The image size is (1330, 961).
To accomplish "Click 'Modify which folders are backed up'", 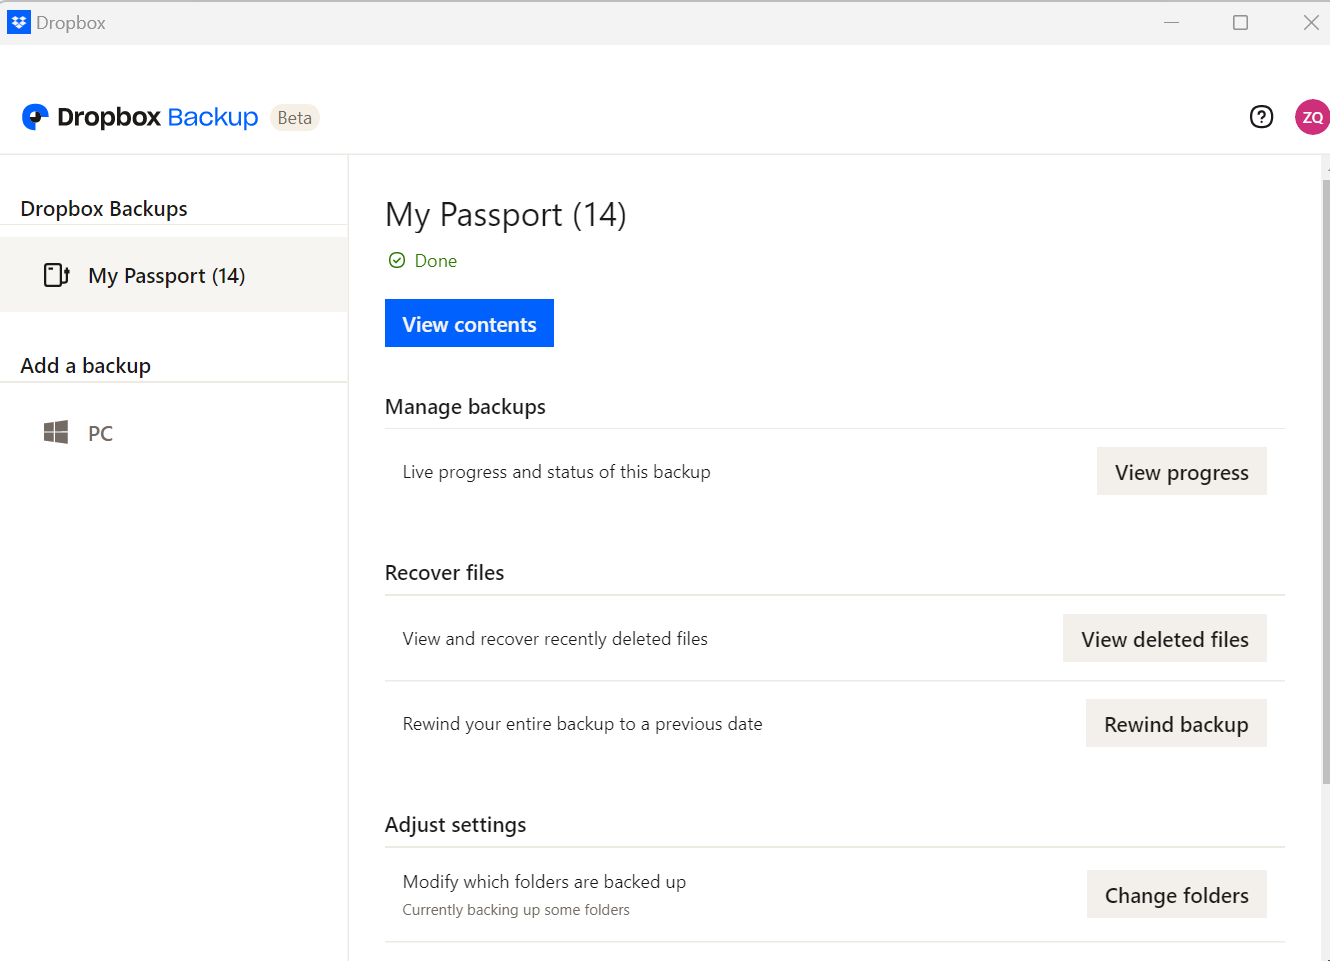I will [544, 882].
